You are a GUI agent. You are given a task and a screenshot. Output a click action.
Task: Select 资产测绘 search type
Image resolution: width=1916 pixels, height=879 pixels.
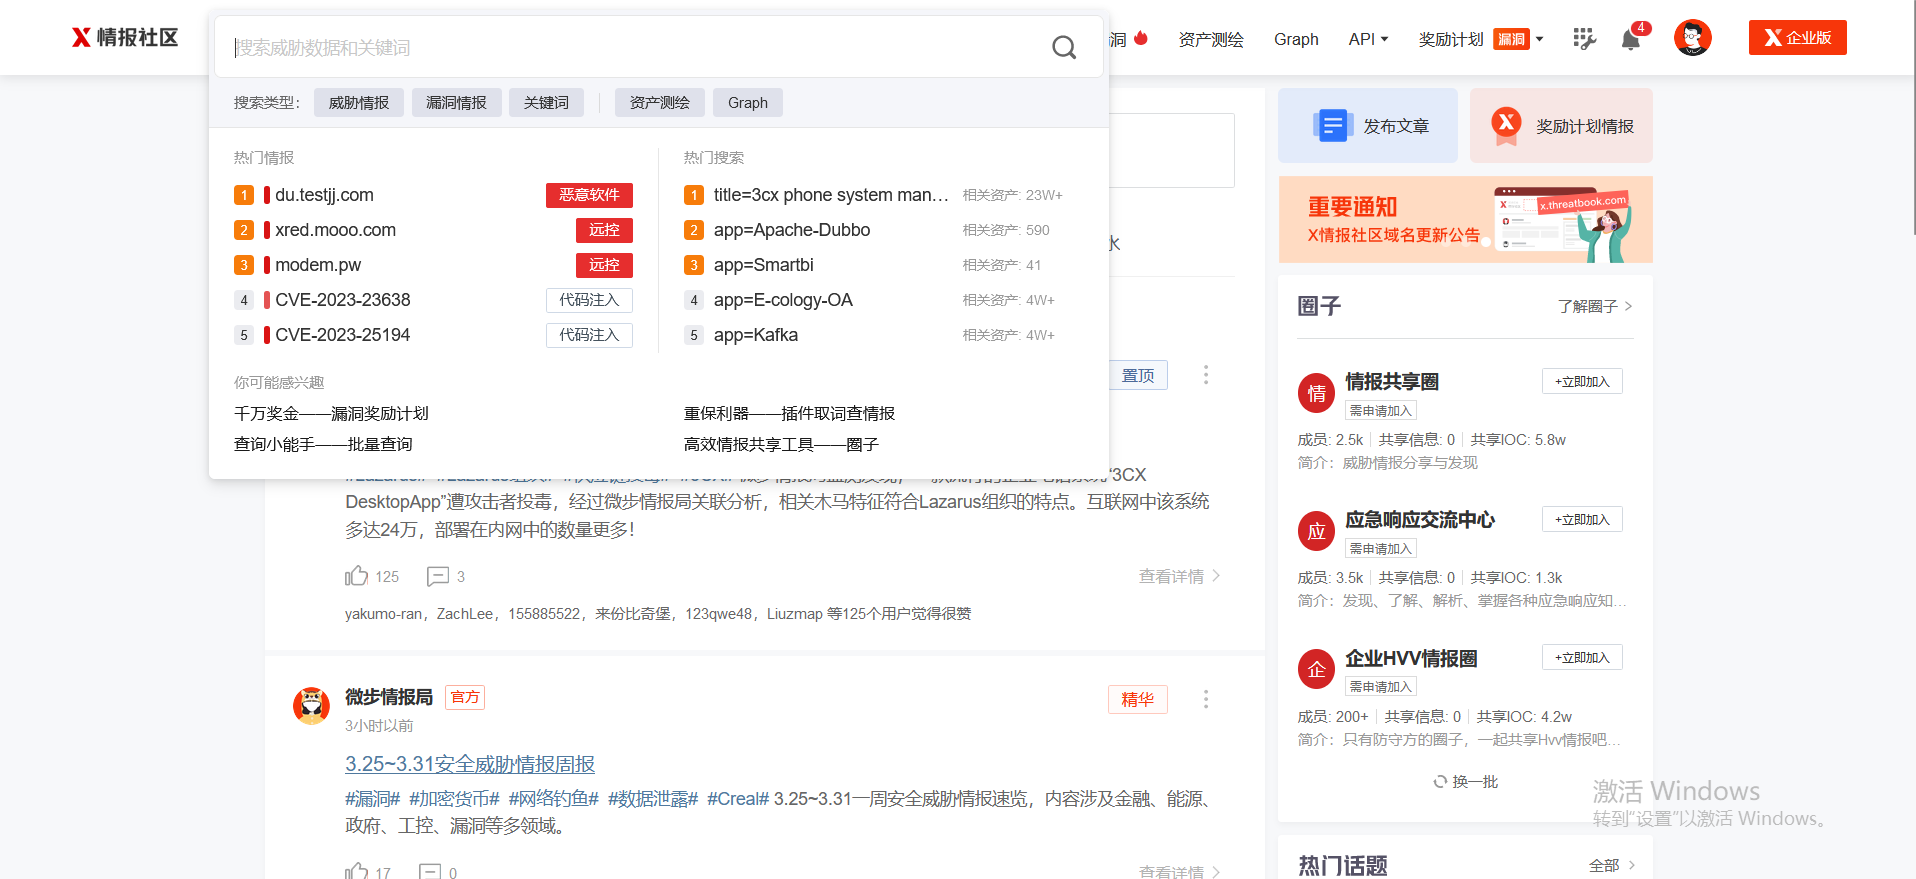click(660, 103)
